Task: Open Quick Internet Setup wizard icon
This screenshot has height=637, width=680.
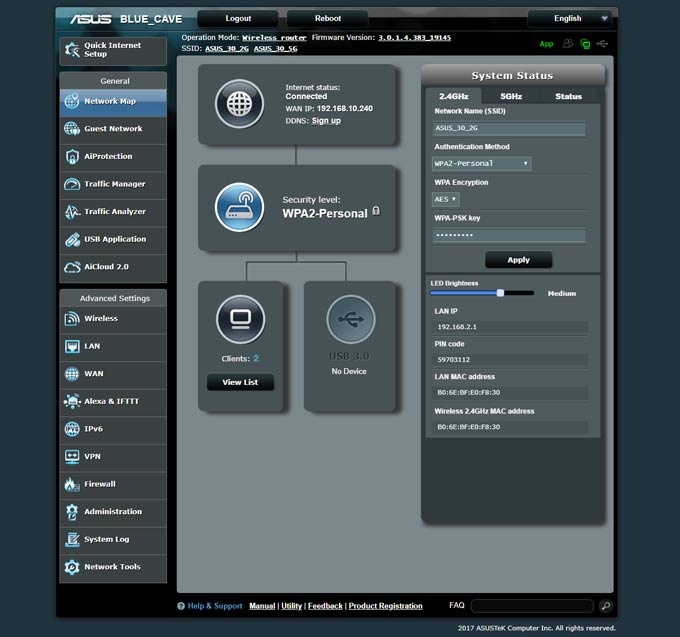Action: tap(72, 49)
